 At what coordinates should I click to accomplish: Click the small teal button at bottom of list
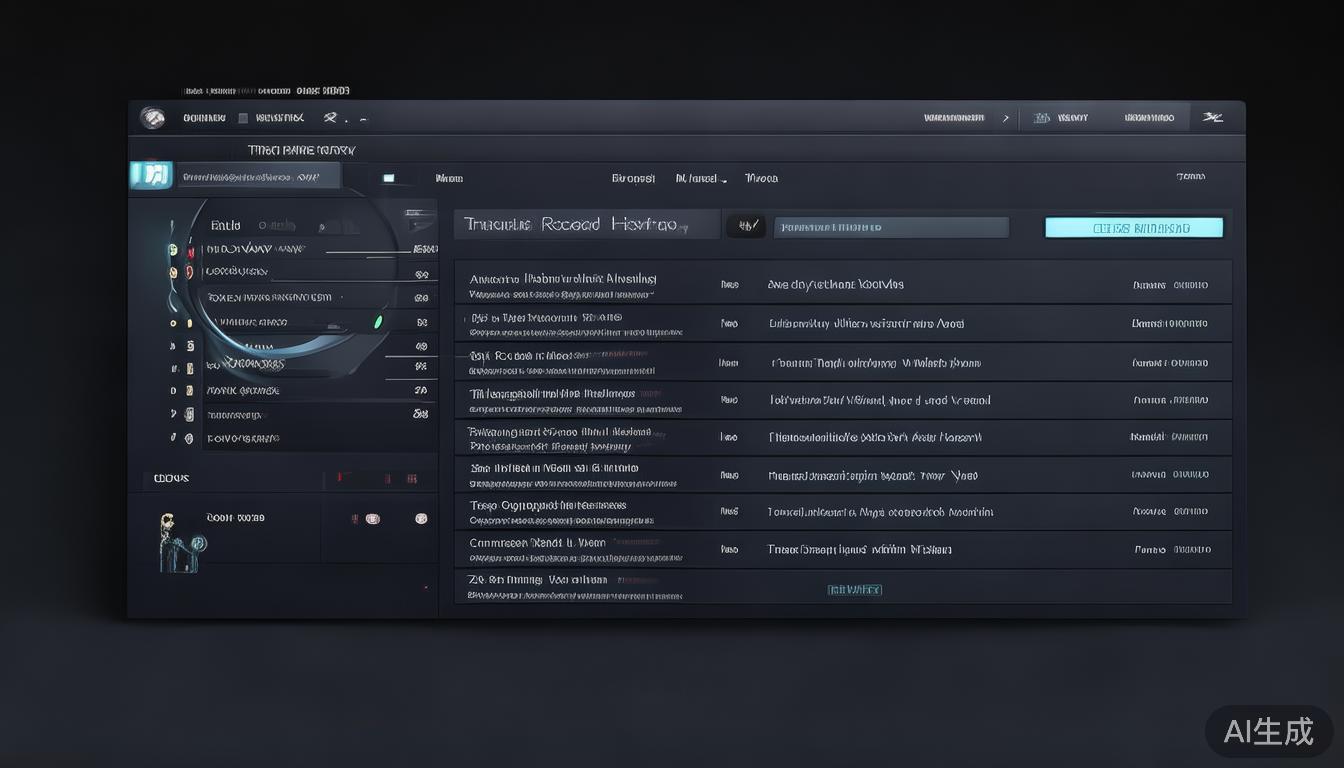coord(854,590)
